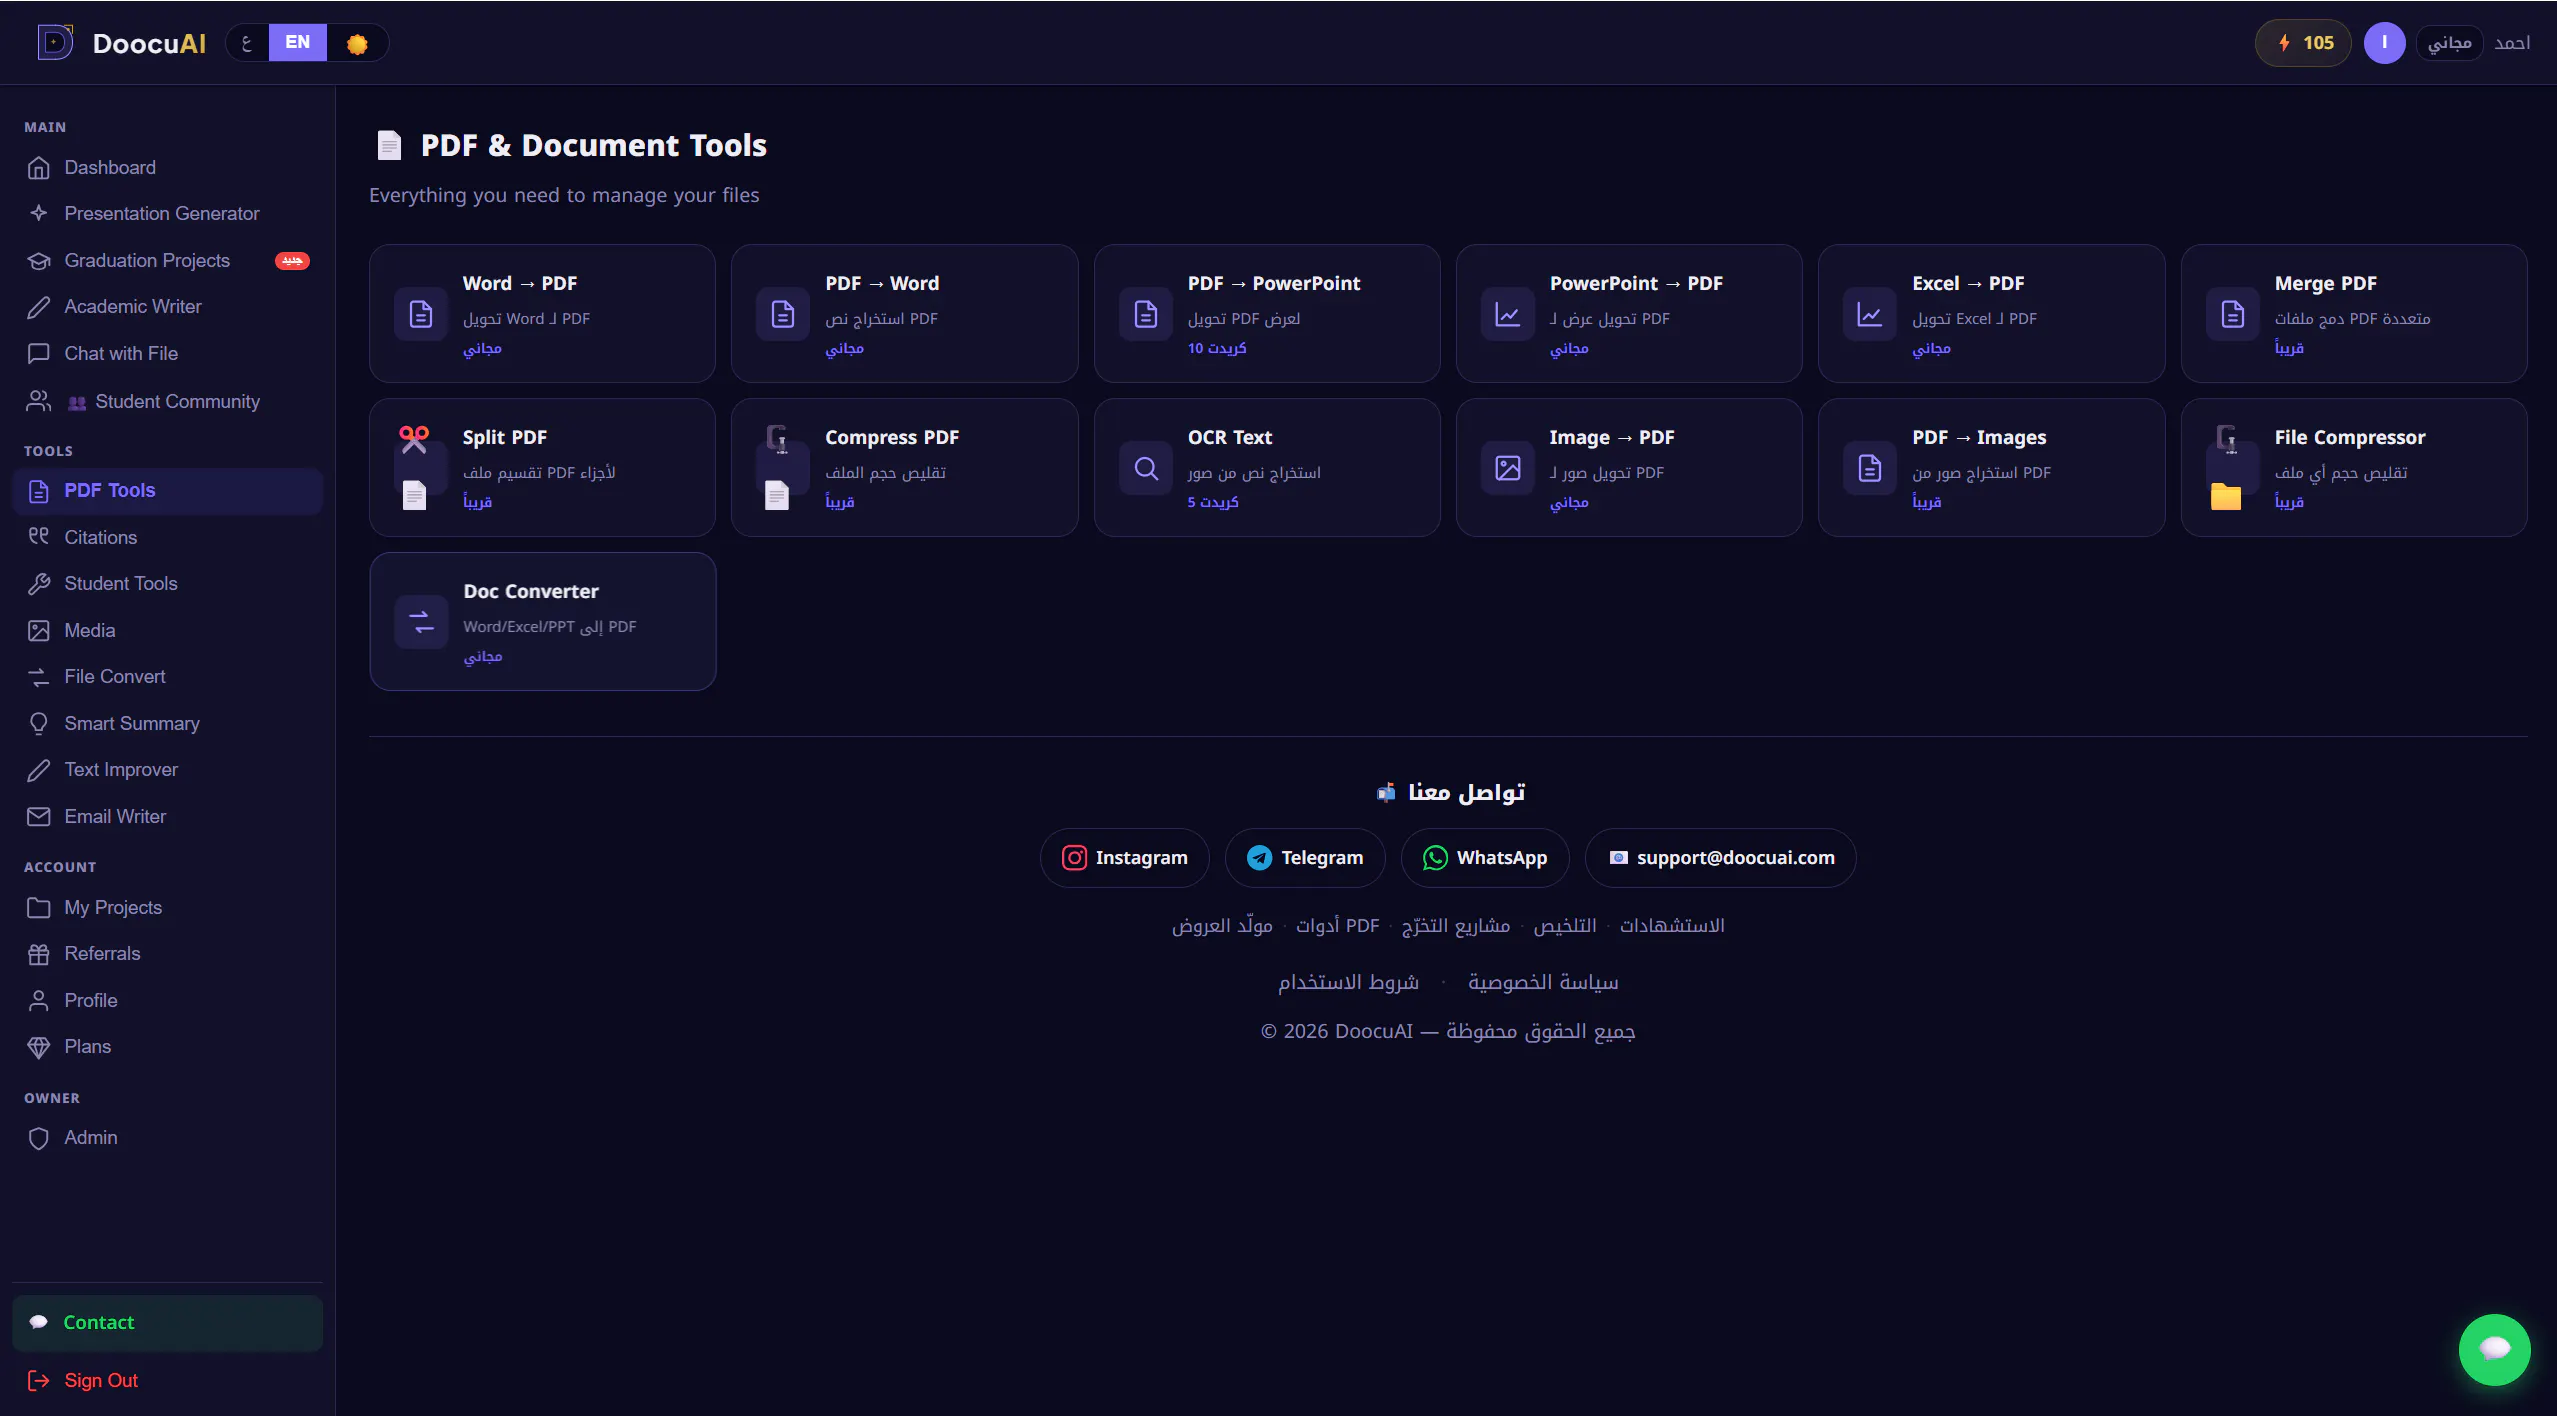Click the My Projects folder icon
This screenshot has height=1416, width=2557.
(39, 907)
